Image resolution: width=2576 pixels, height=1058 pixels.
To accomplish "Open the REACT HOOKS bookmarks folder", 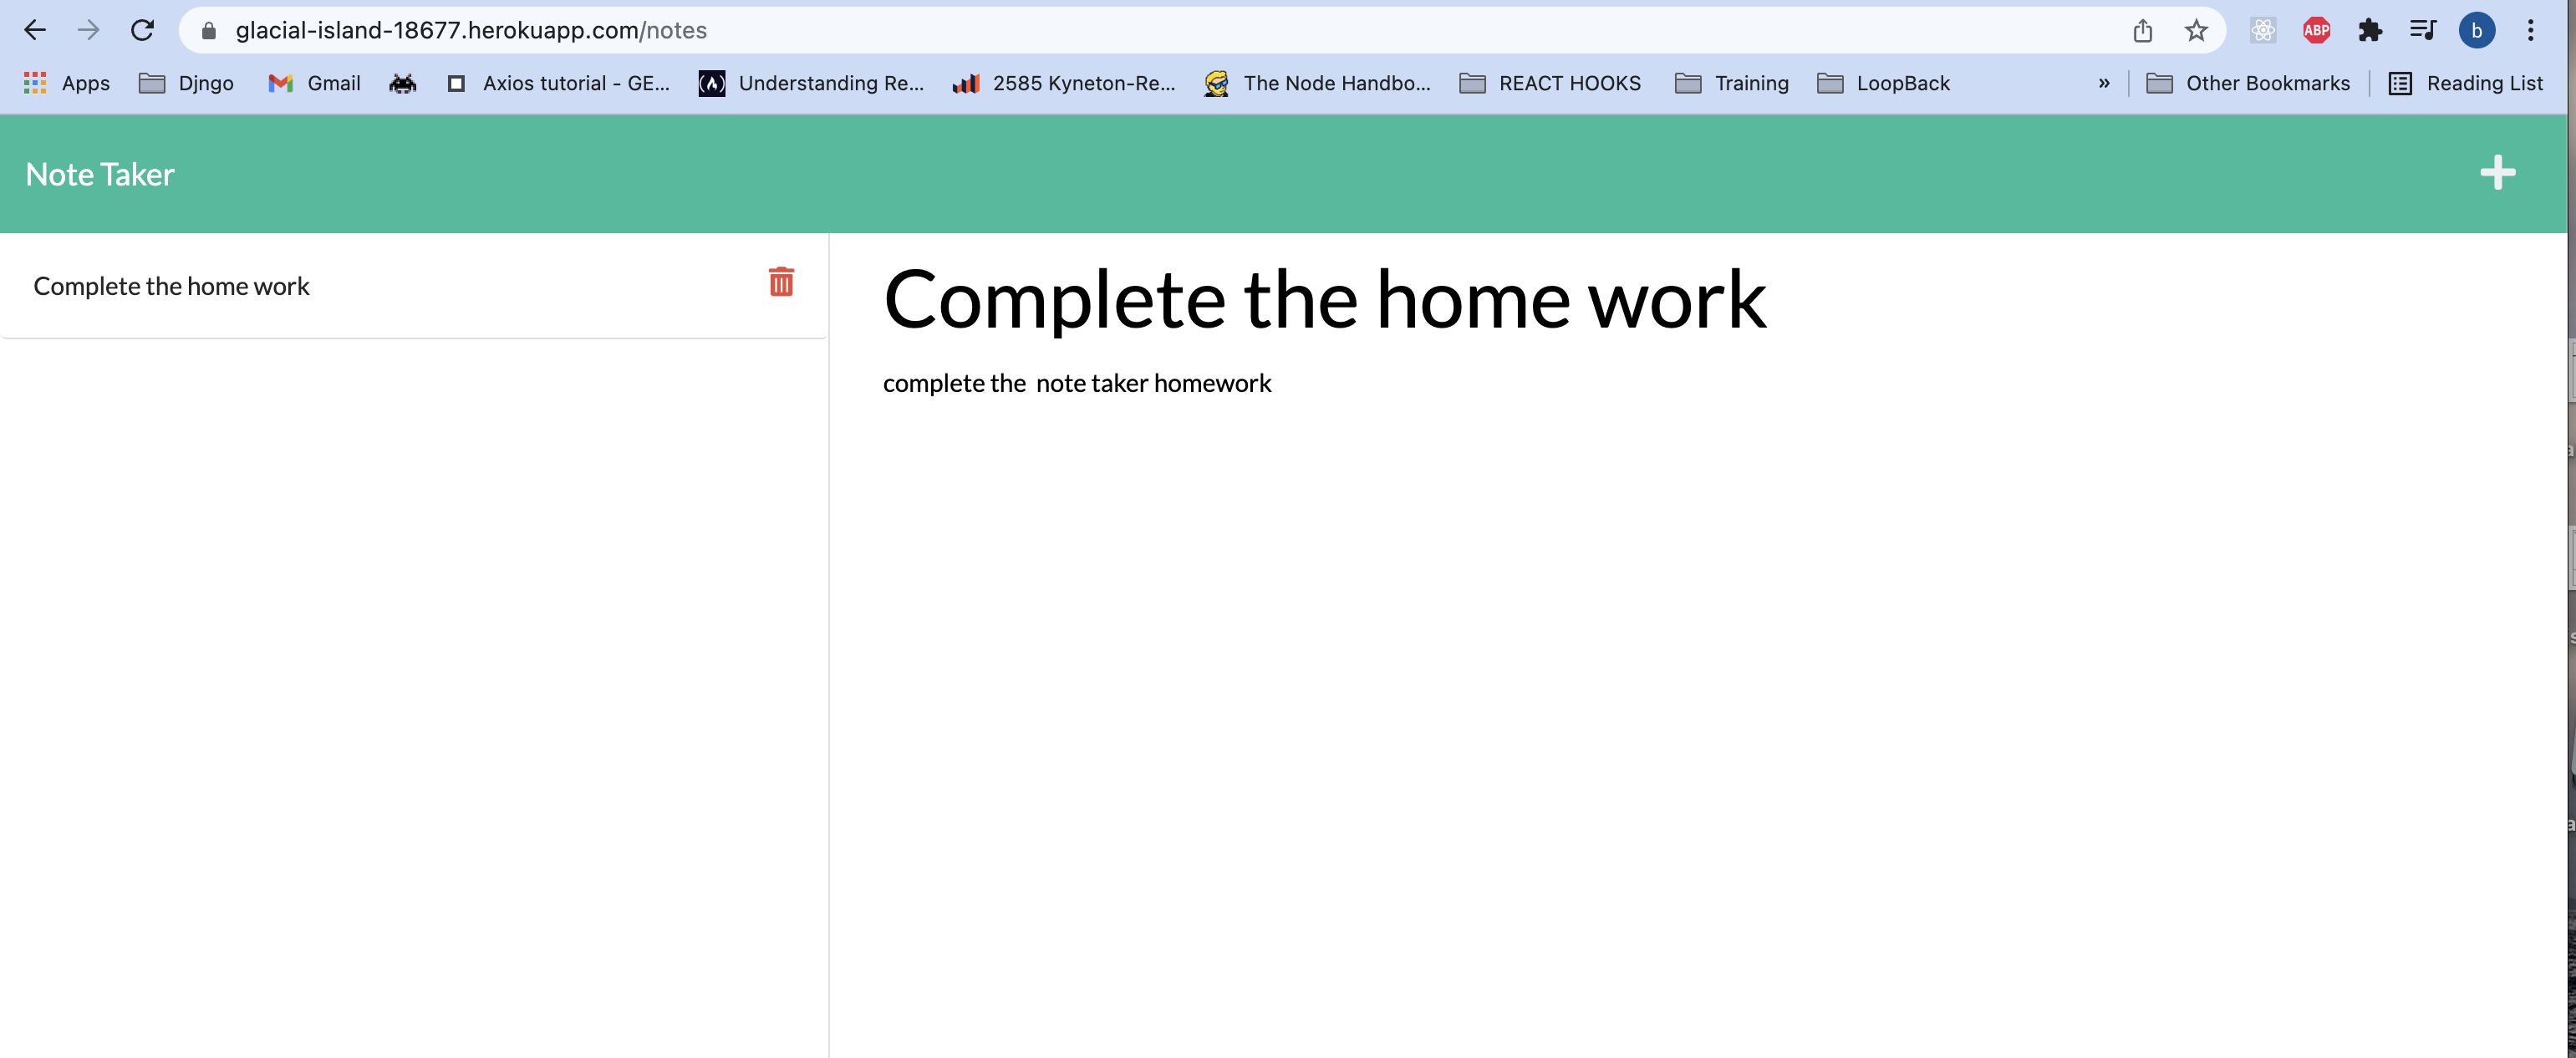I will click(x=1549, y=83).
